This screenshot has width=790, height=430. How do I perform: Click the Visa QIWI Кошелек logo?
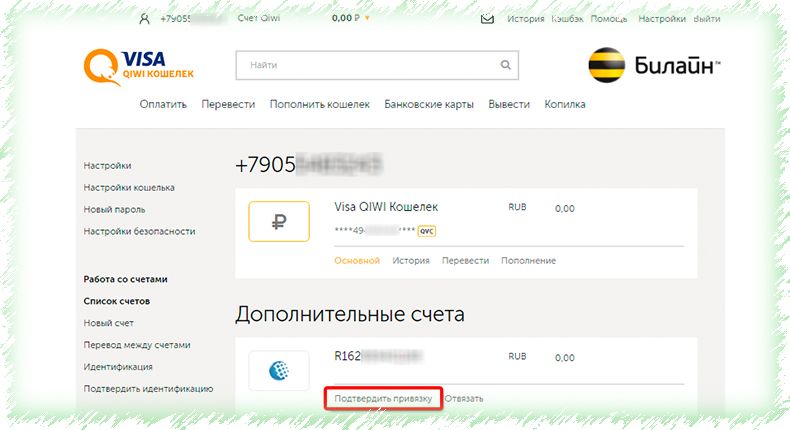tap(139, 67)
